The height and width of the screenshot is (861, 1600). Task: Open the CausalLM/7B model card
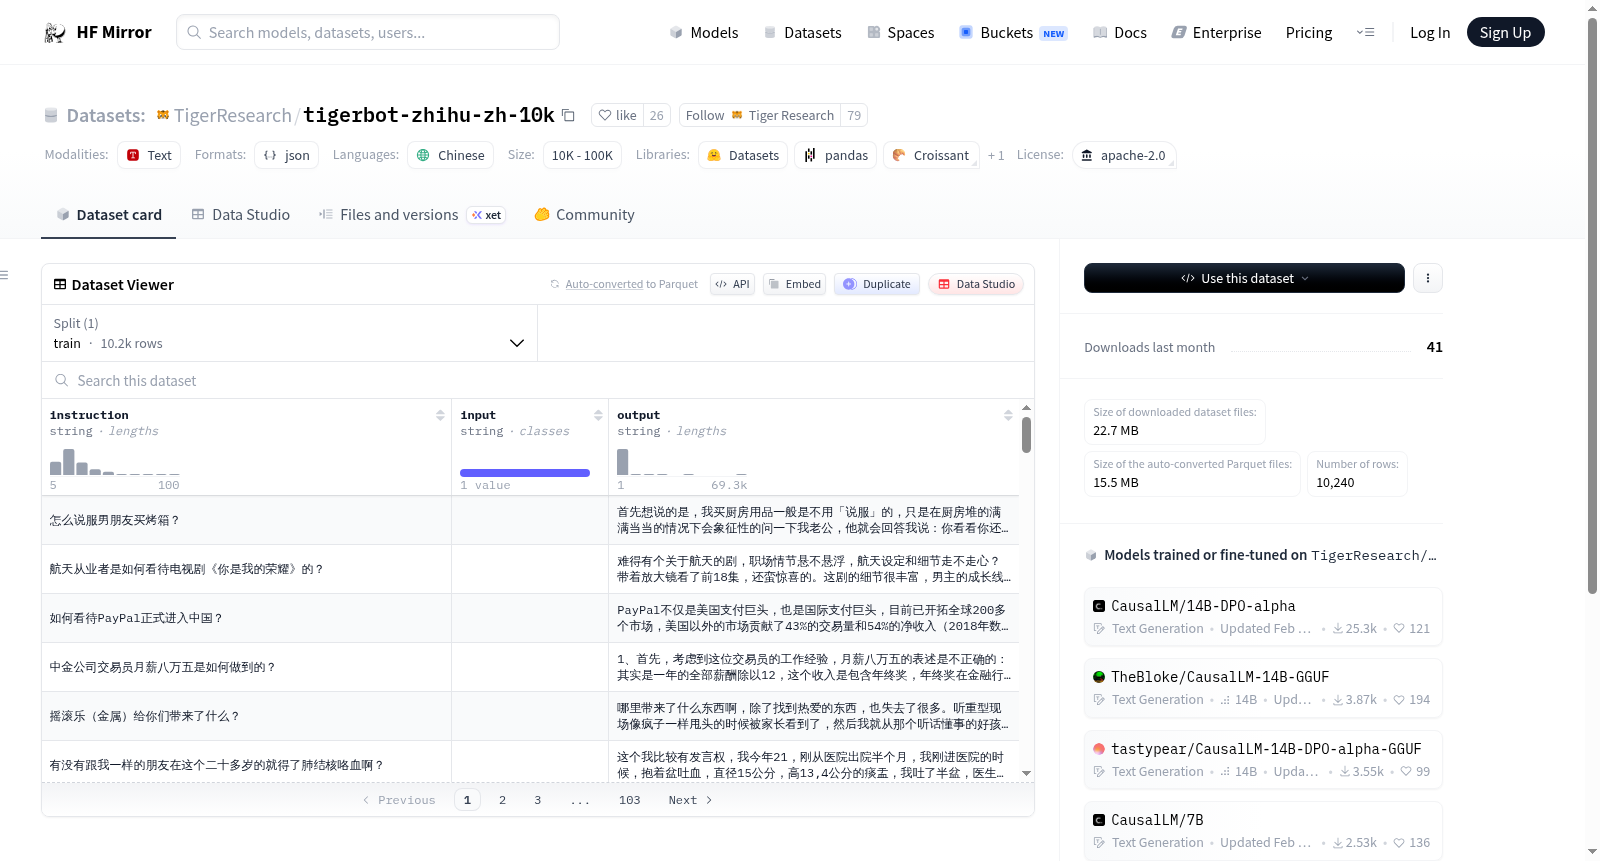click(x=1263, y=830)
